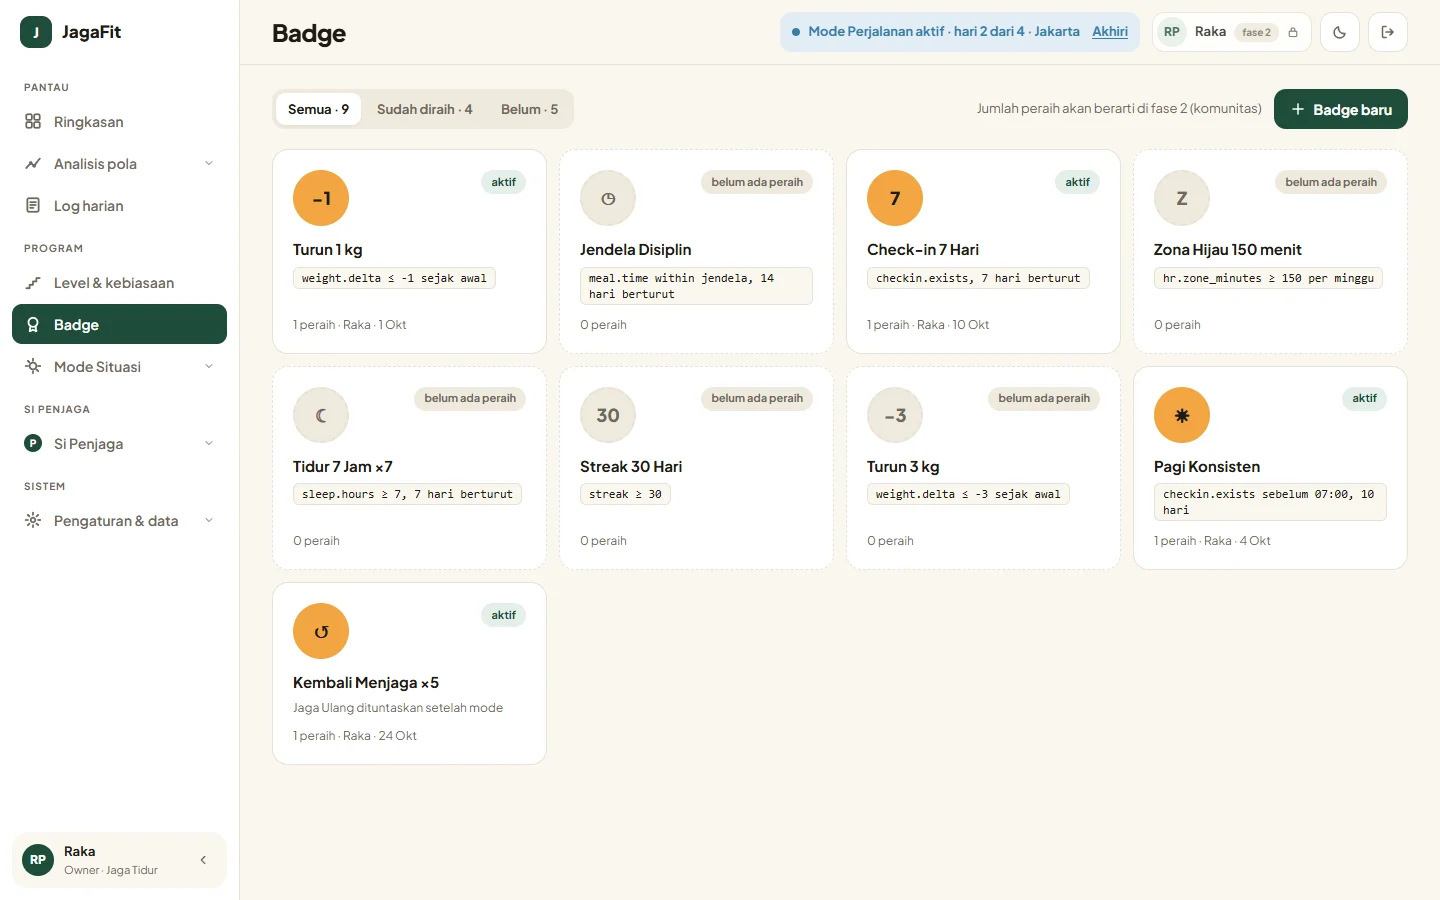This screenshot has width=1440, height=900.
Task: Click 1 peraih · Raka · 24 Okt
Action: [x=355, y=736]
